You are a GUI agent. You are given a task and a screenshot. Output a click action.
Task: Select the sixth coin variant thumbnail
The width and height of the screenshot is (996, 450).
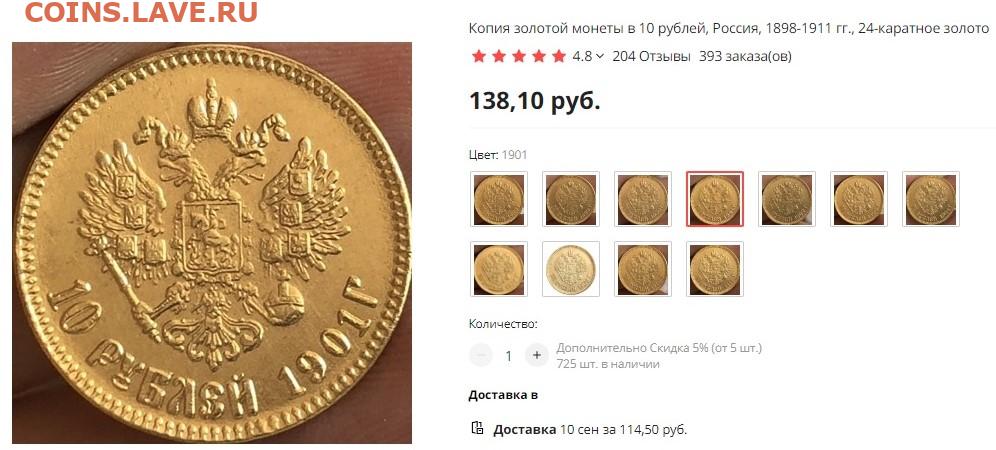coord(859,199)
